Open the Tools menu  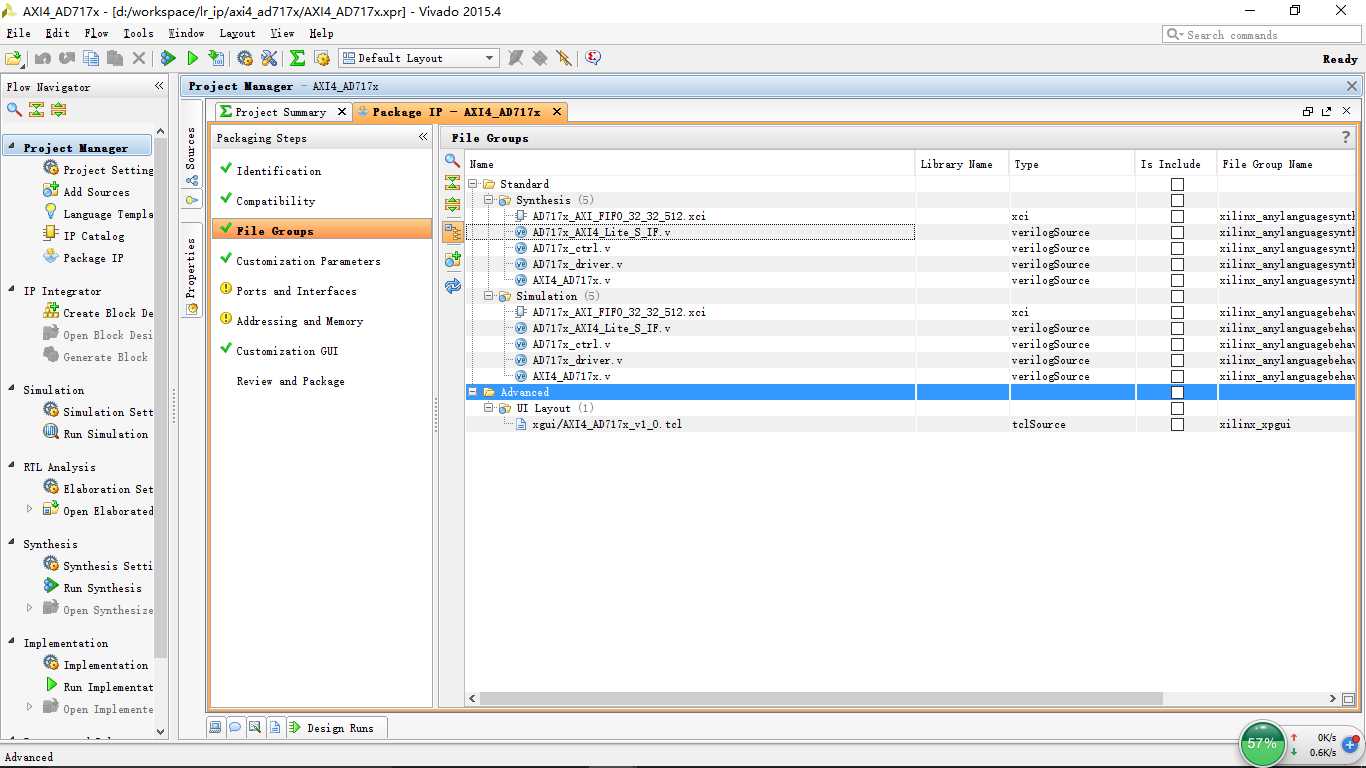coord(138,33)
